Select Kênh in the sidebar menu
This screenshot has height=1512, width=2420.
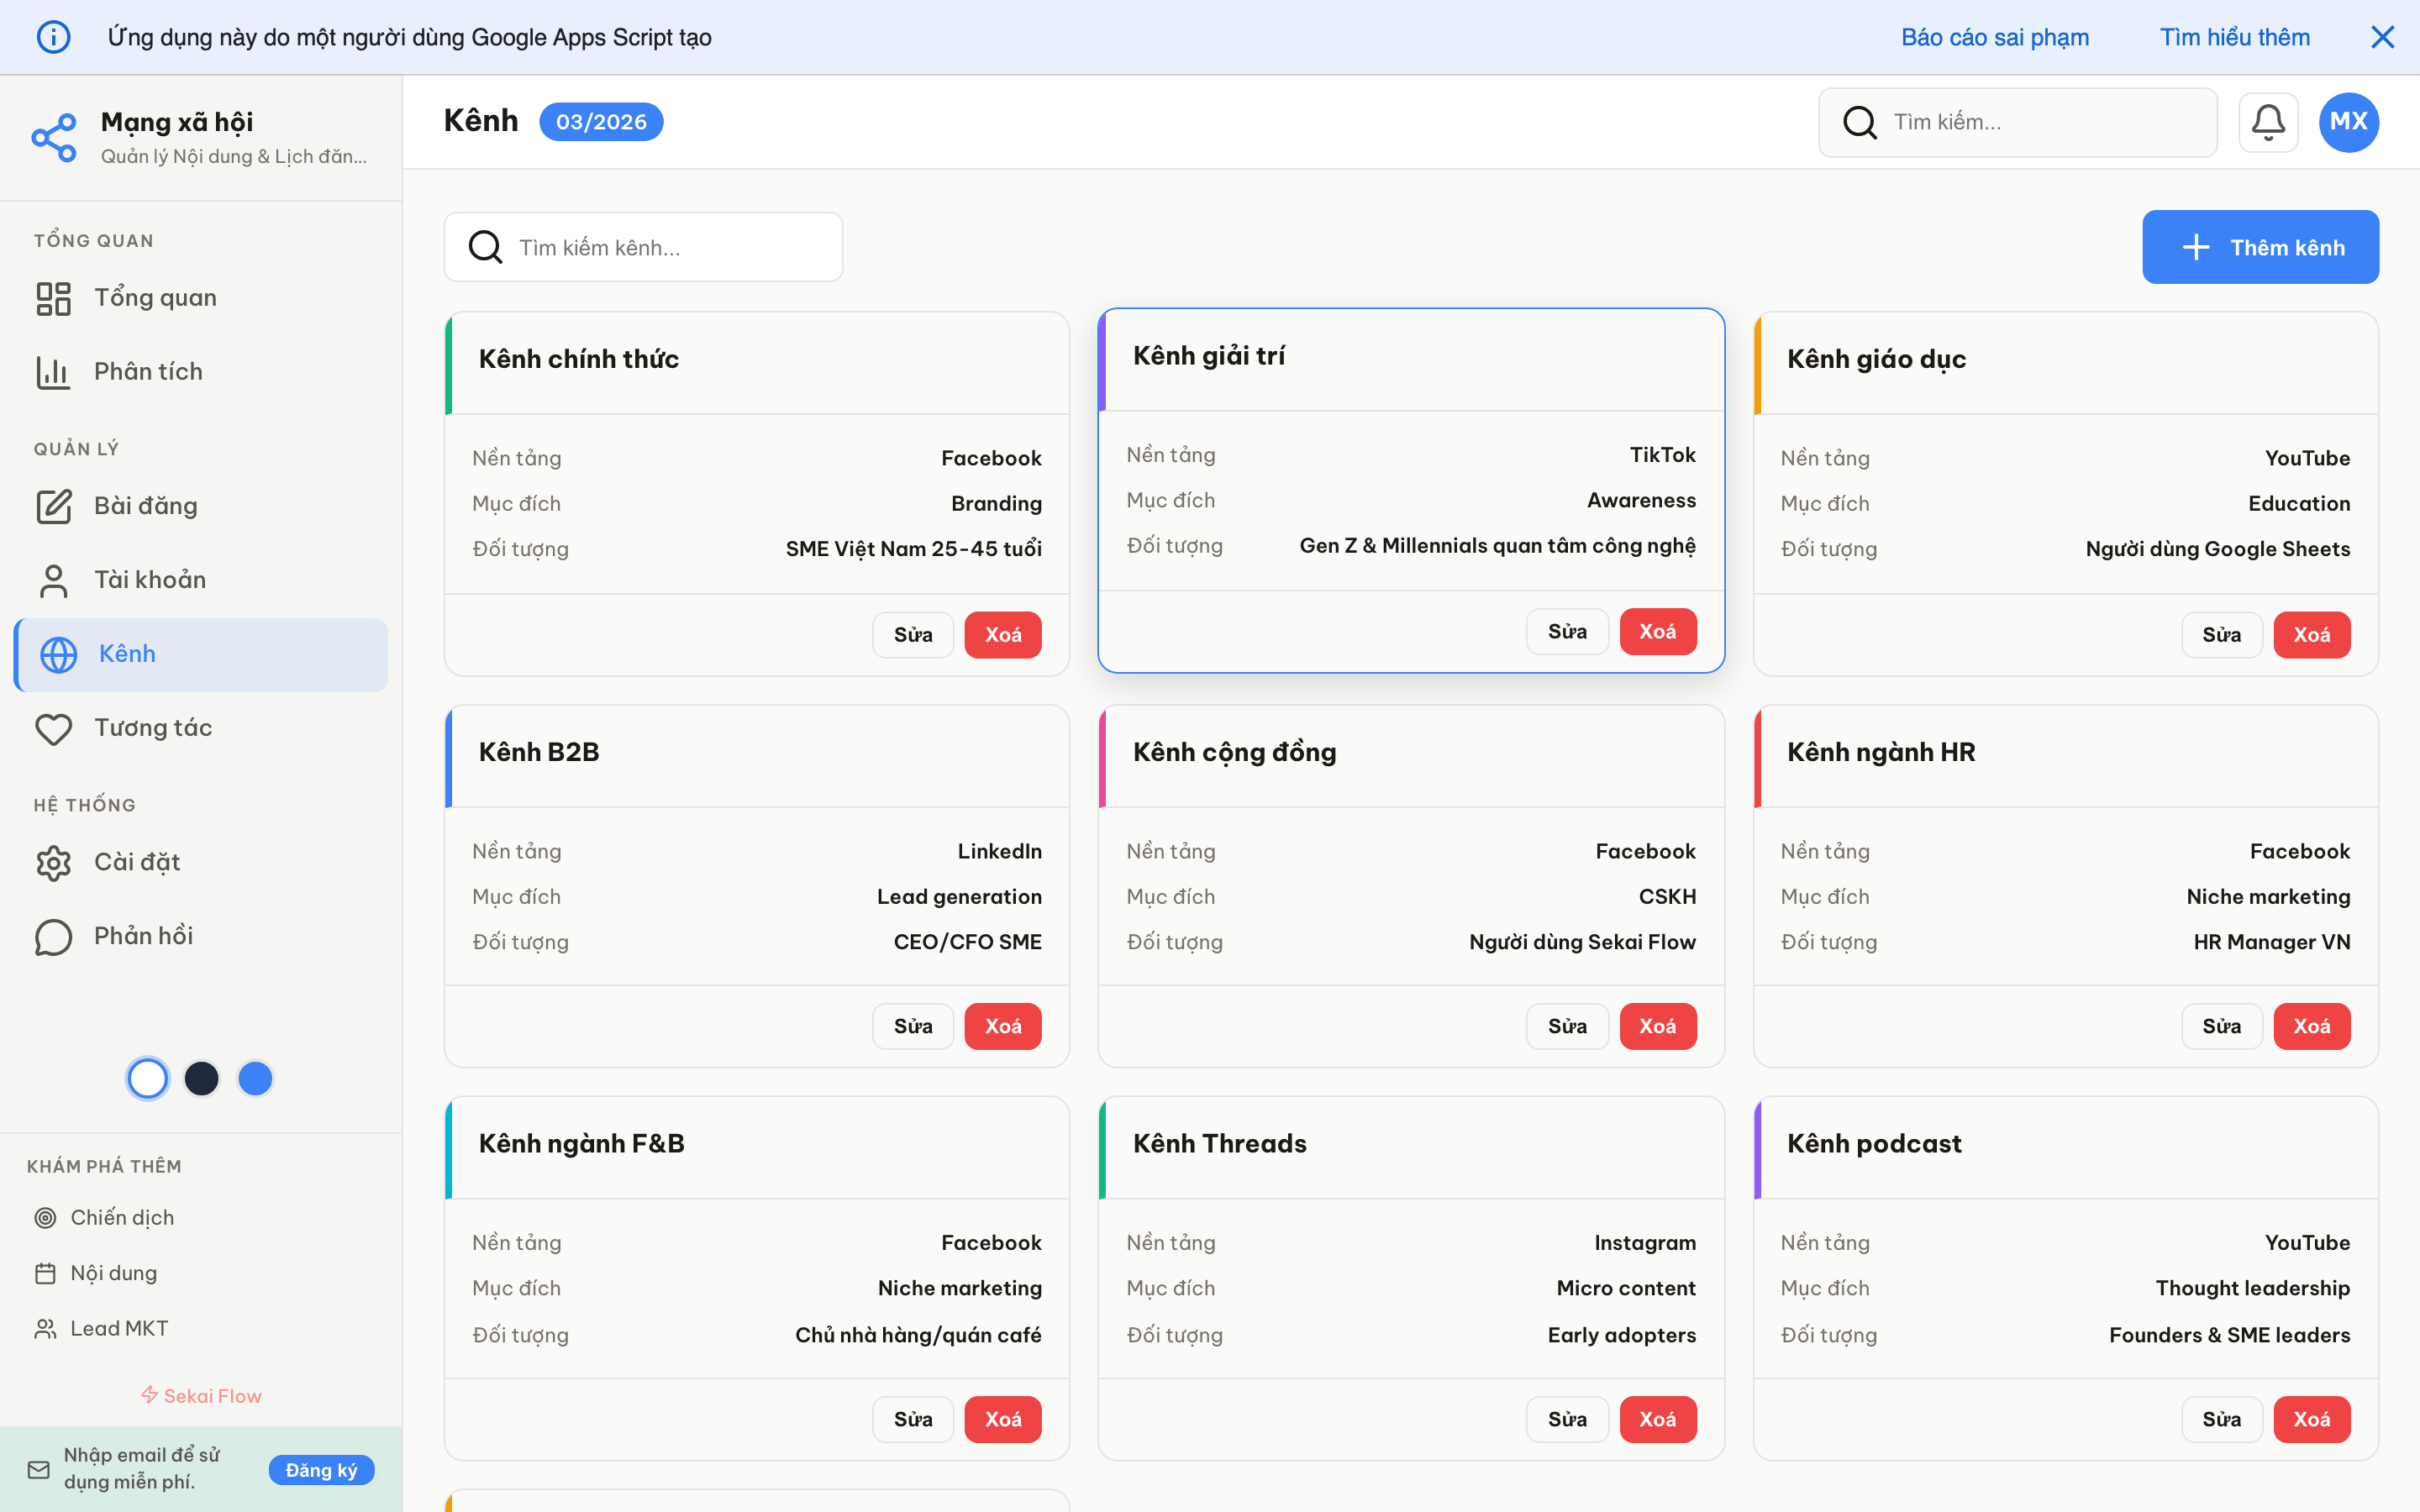click(127, 654)
